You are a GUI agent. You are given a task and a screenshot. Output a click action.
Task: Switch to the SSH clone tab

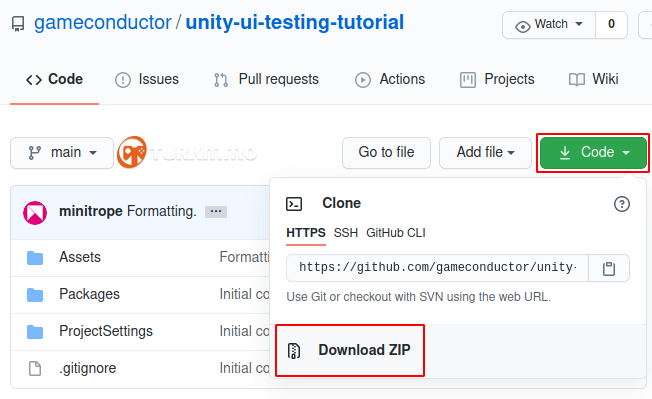pyautogui.click(x=346, y=233)
